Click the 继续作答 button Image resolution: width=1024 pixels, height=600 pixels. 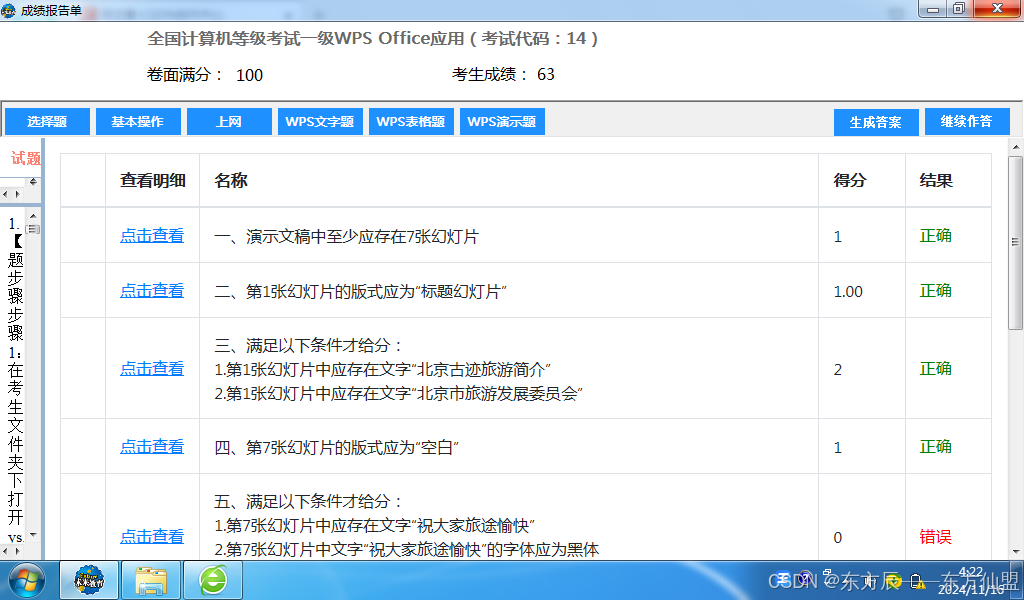(967, 122)
